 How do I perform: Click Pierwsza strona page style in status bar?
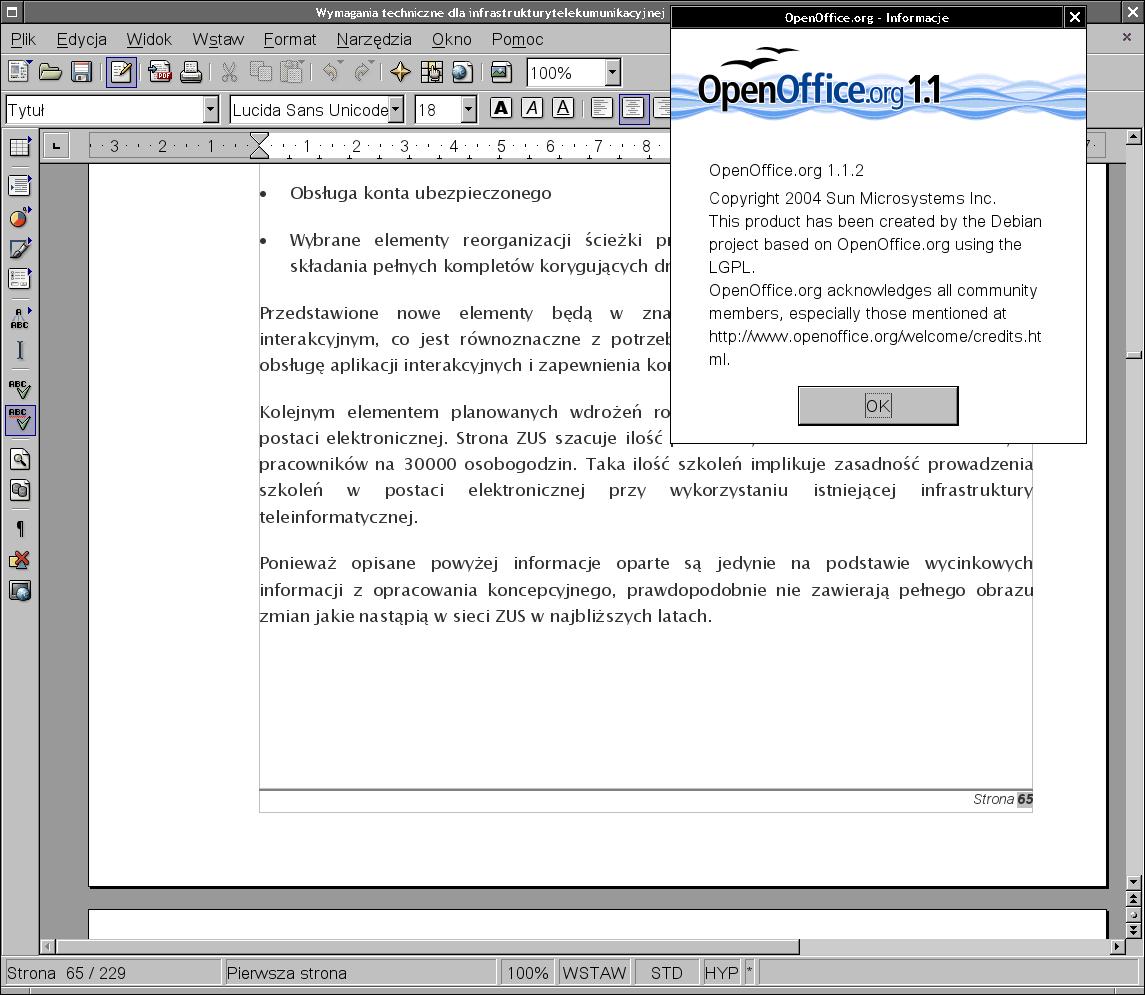tap(360, 973)
